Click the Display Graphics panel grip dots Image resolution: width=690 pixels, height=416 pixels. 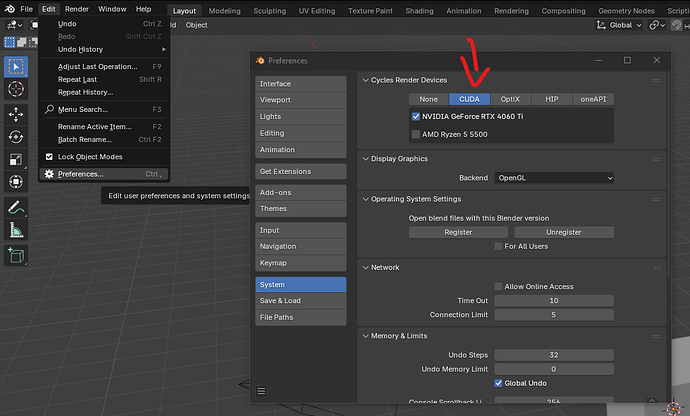click(x=657, y=159)
